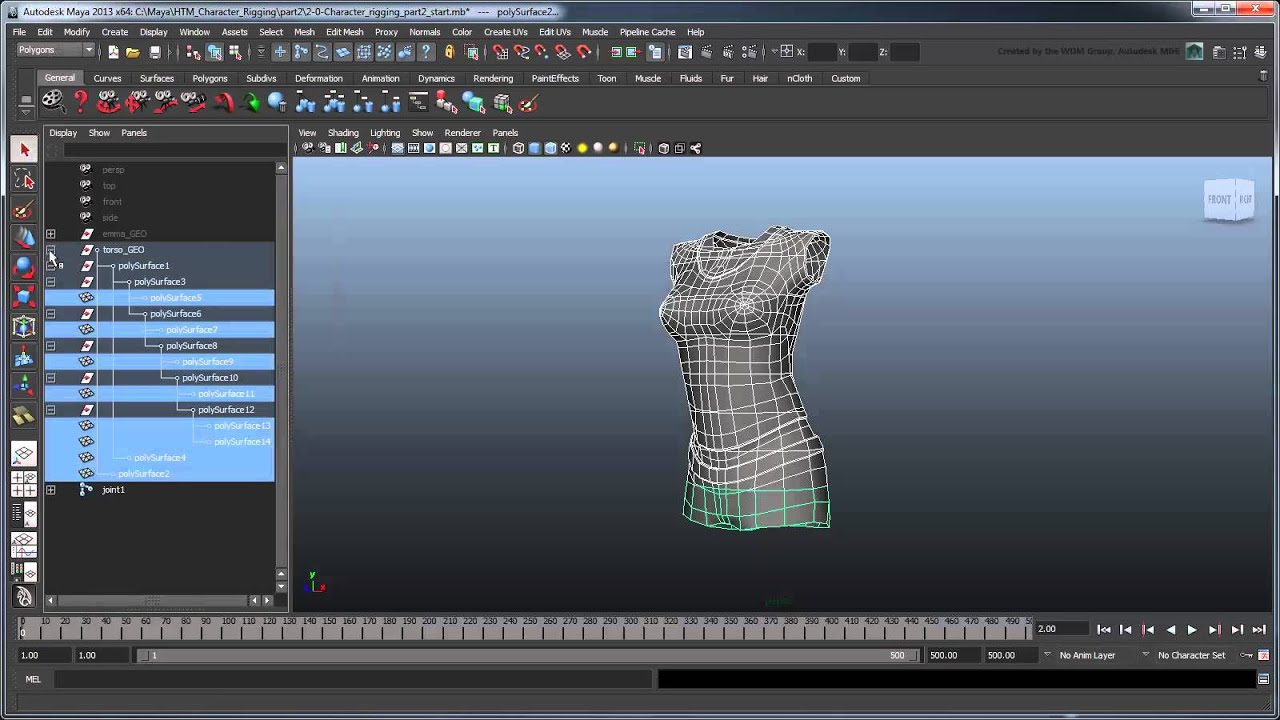
Task: Expand the joint1 node
Action: (x=50, y=490)
